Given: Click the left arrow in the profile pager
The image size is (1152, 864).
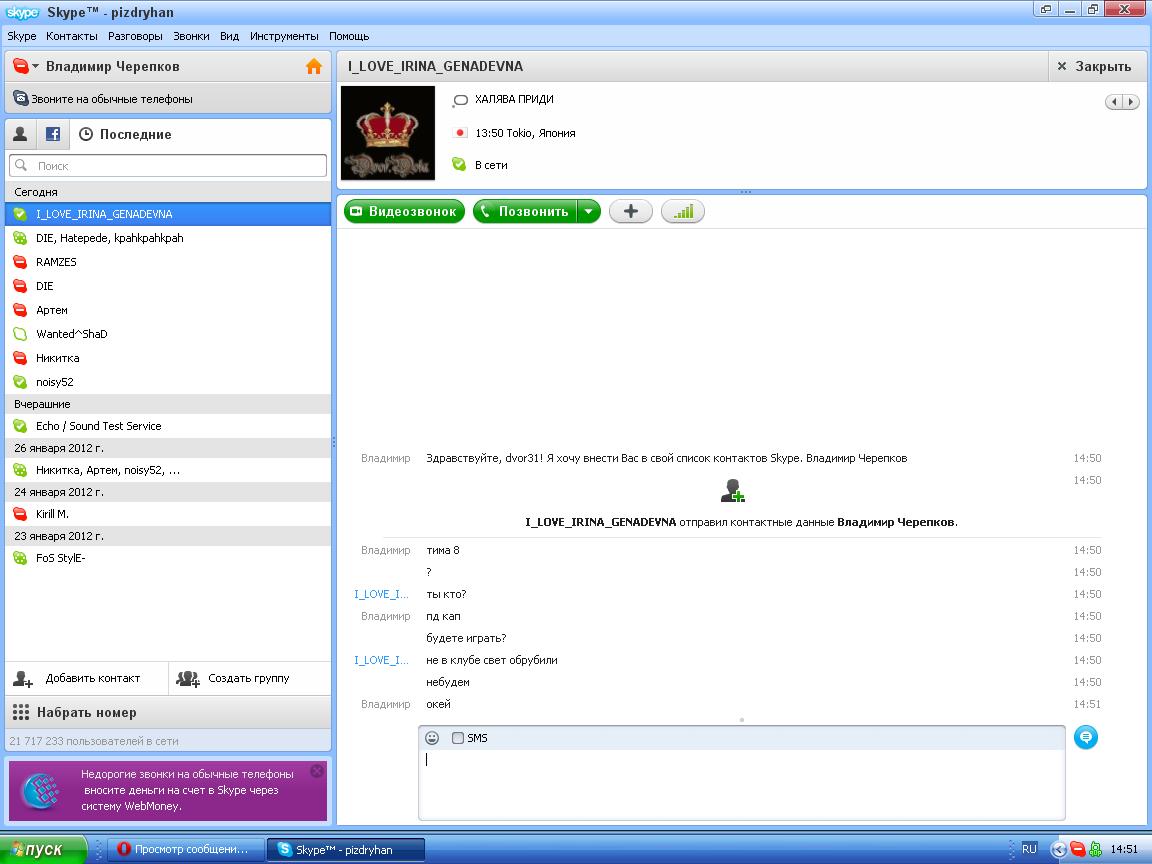Looking at the screenshot, I should pyautogui.click(x=1115, y=102).
